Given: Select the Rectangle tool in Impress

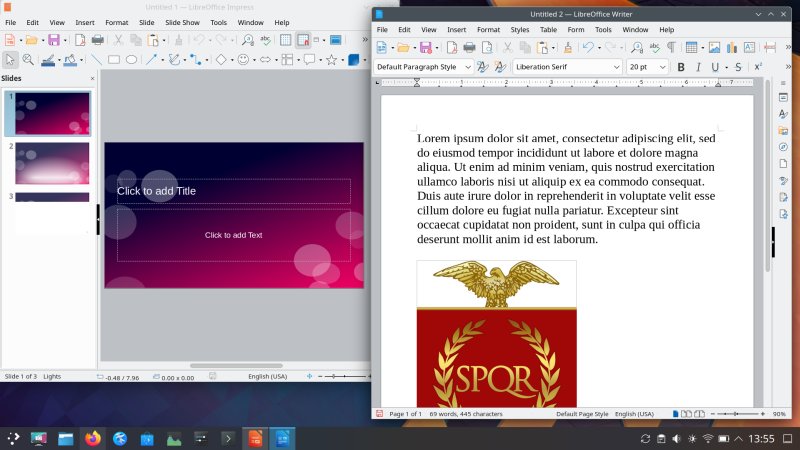Looking at the screenshot, I should click(113, 60).
